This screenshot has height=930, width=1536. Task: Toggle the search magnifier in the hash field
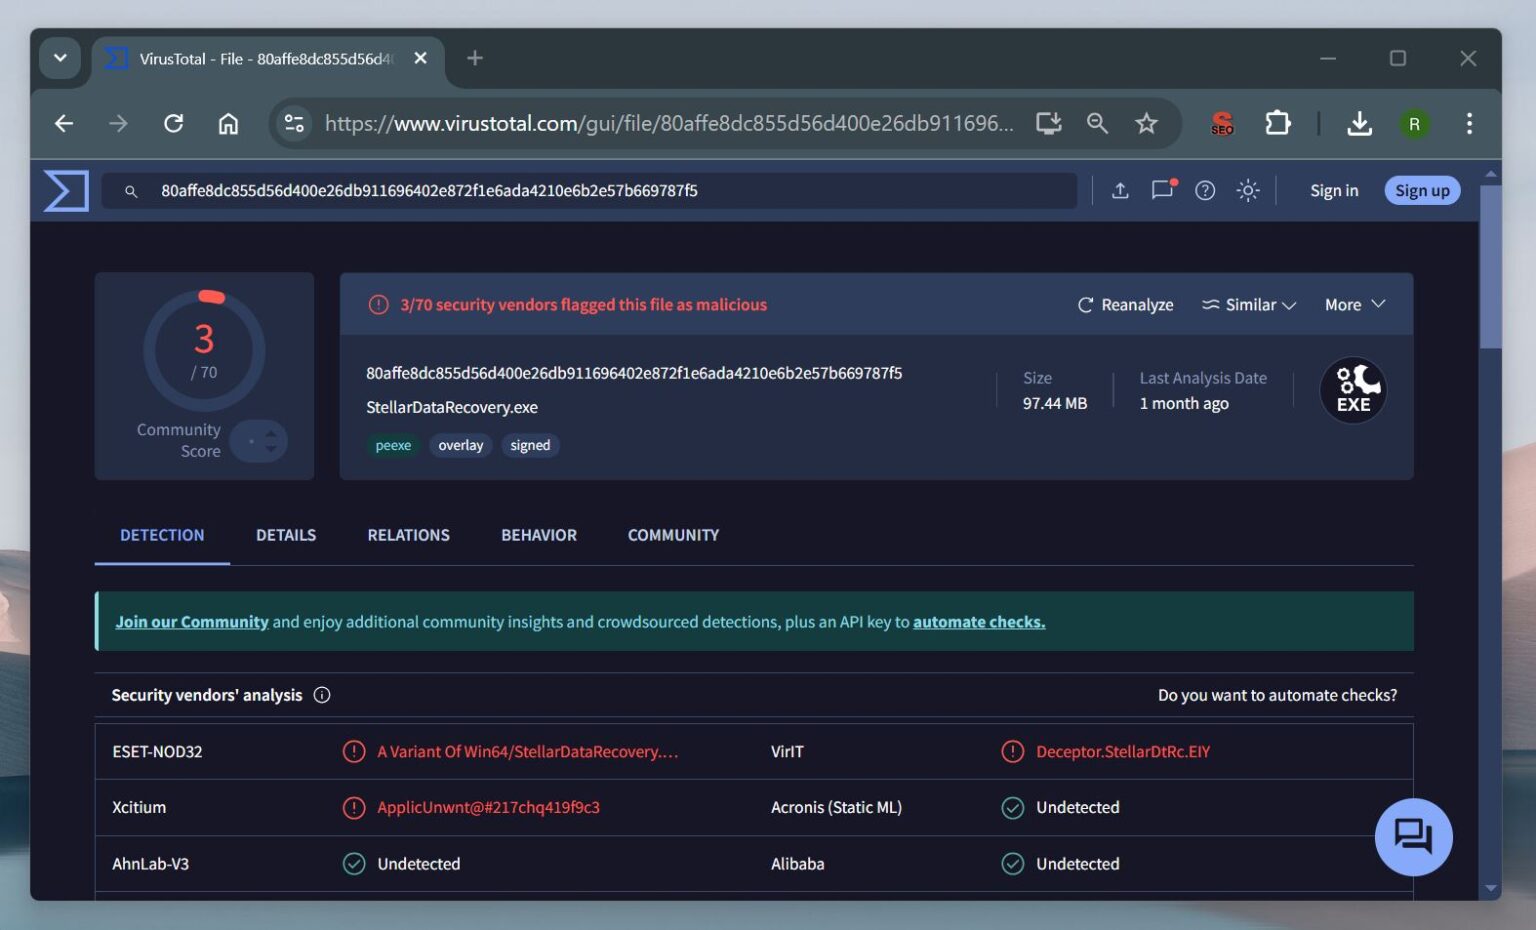click(131, 190)
